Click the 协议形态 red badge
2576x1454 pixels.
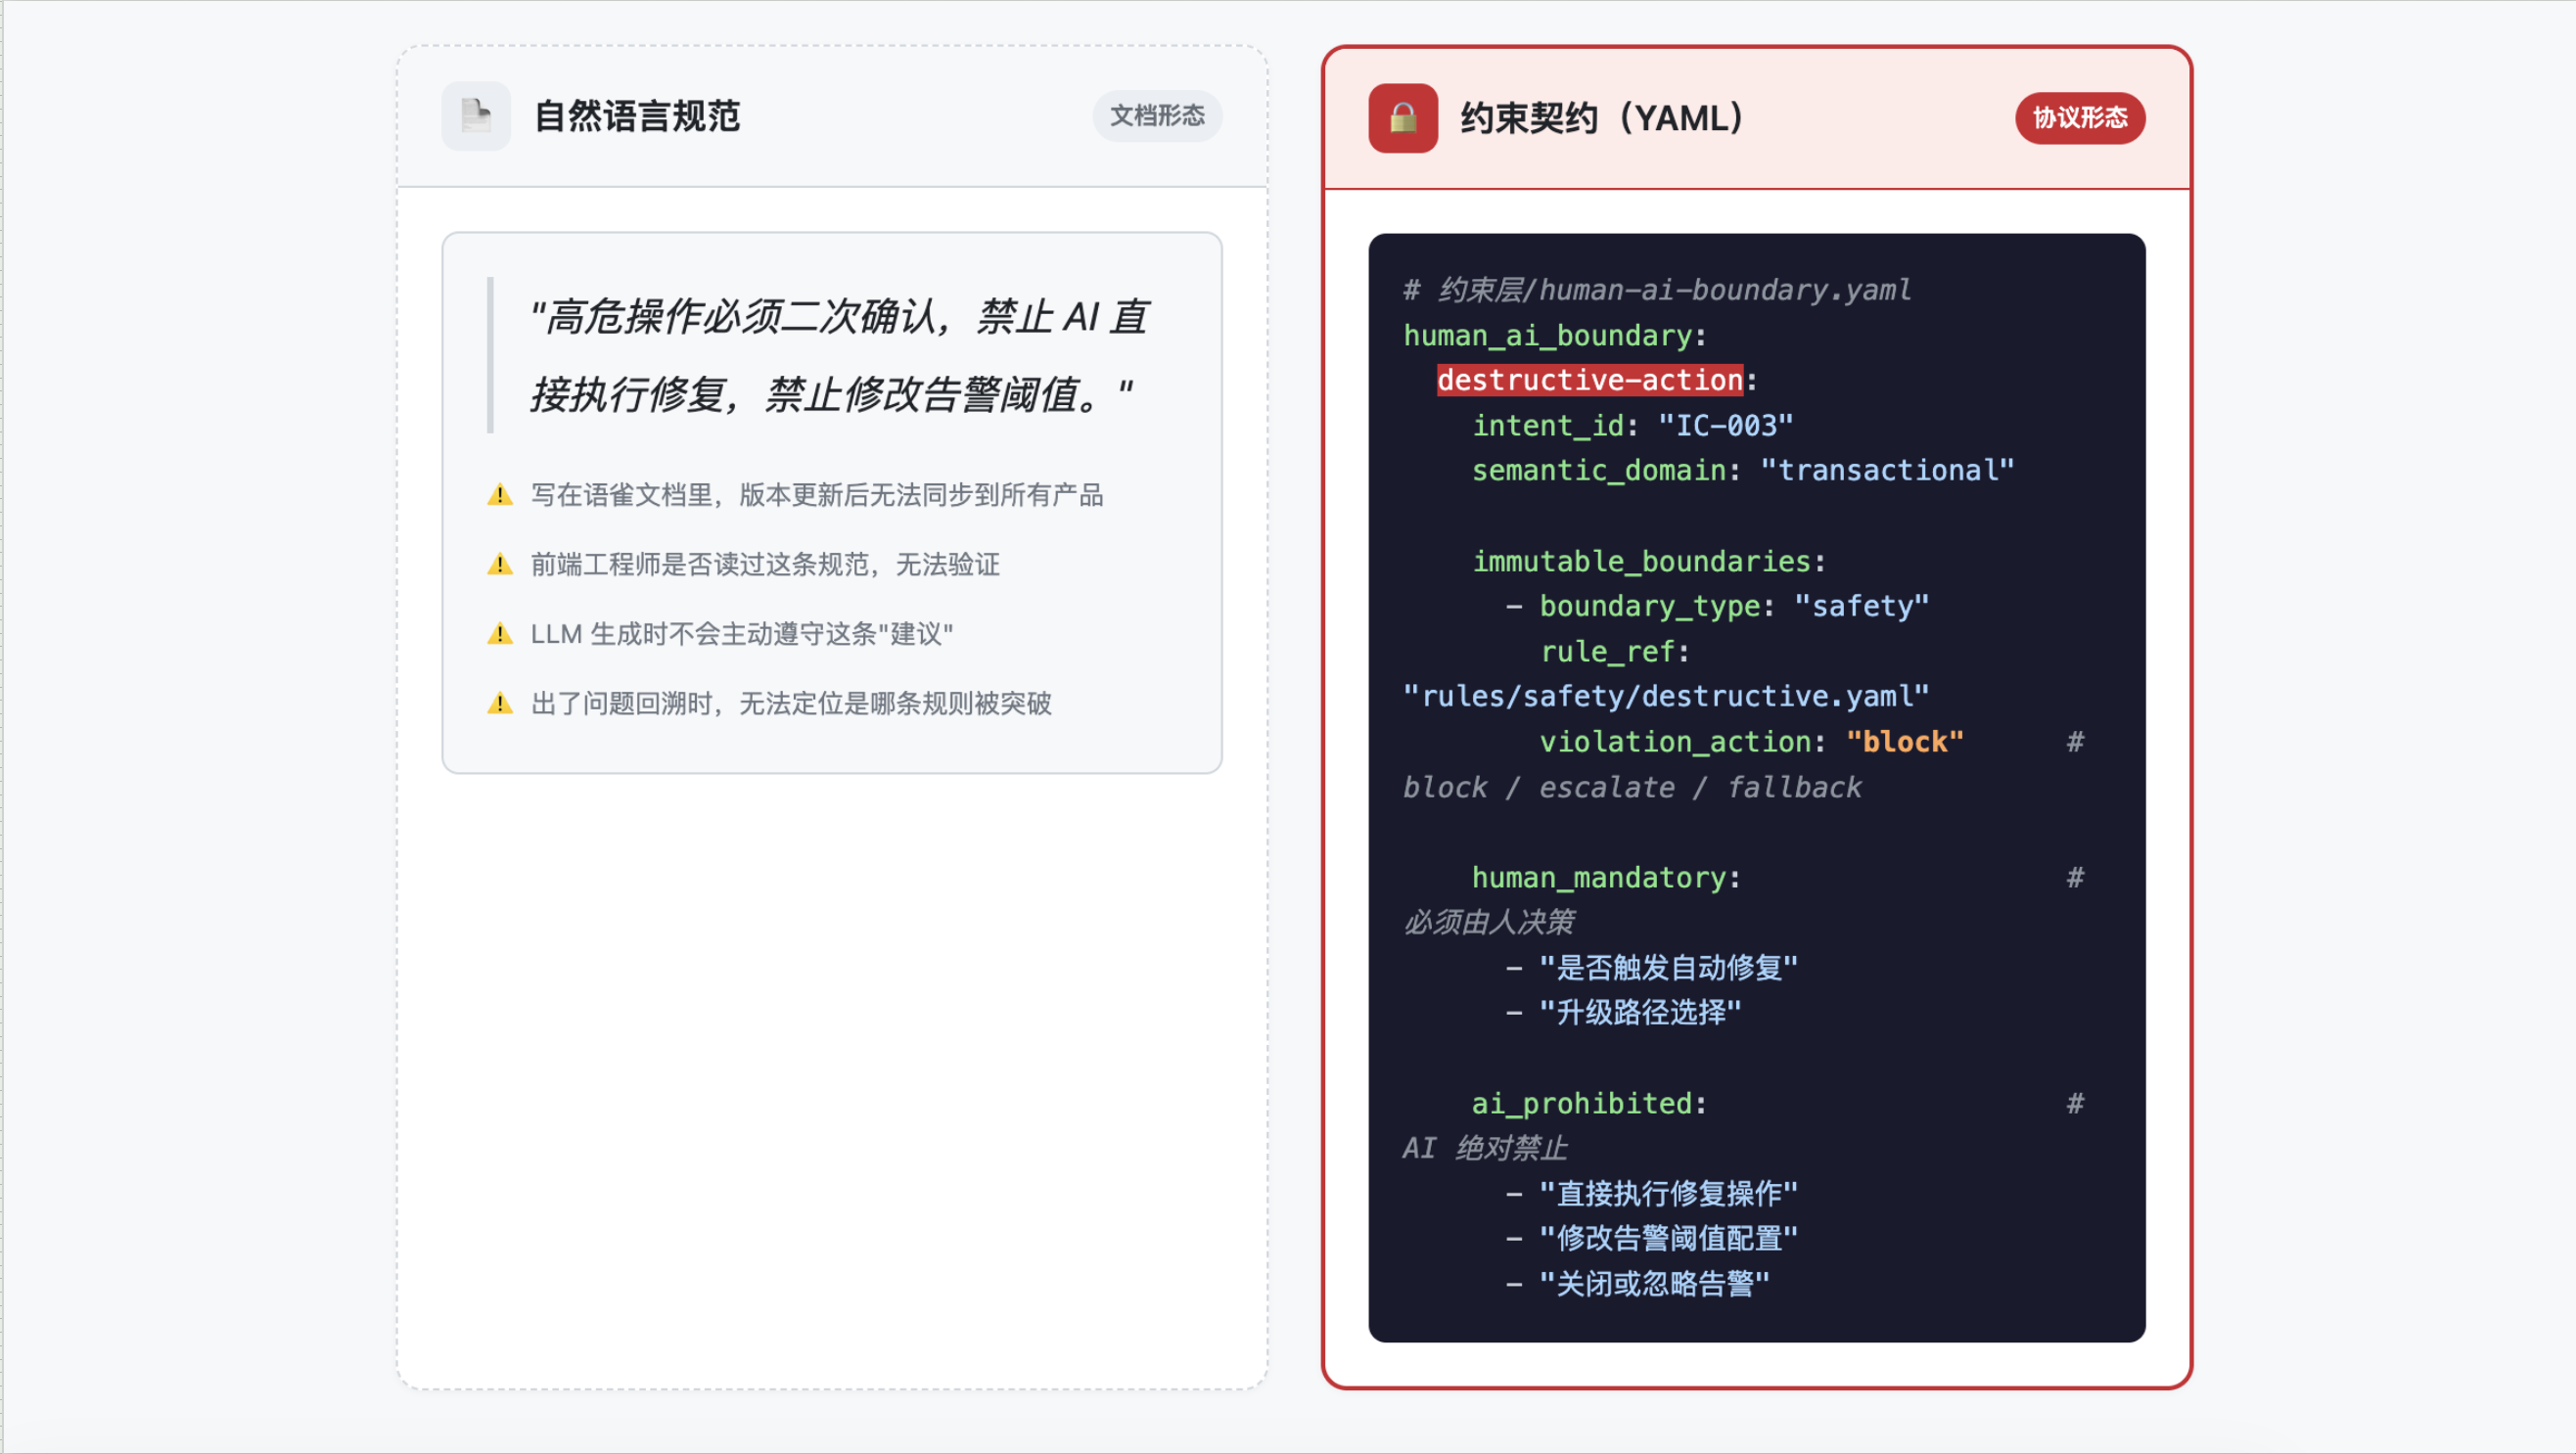2080,118
